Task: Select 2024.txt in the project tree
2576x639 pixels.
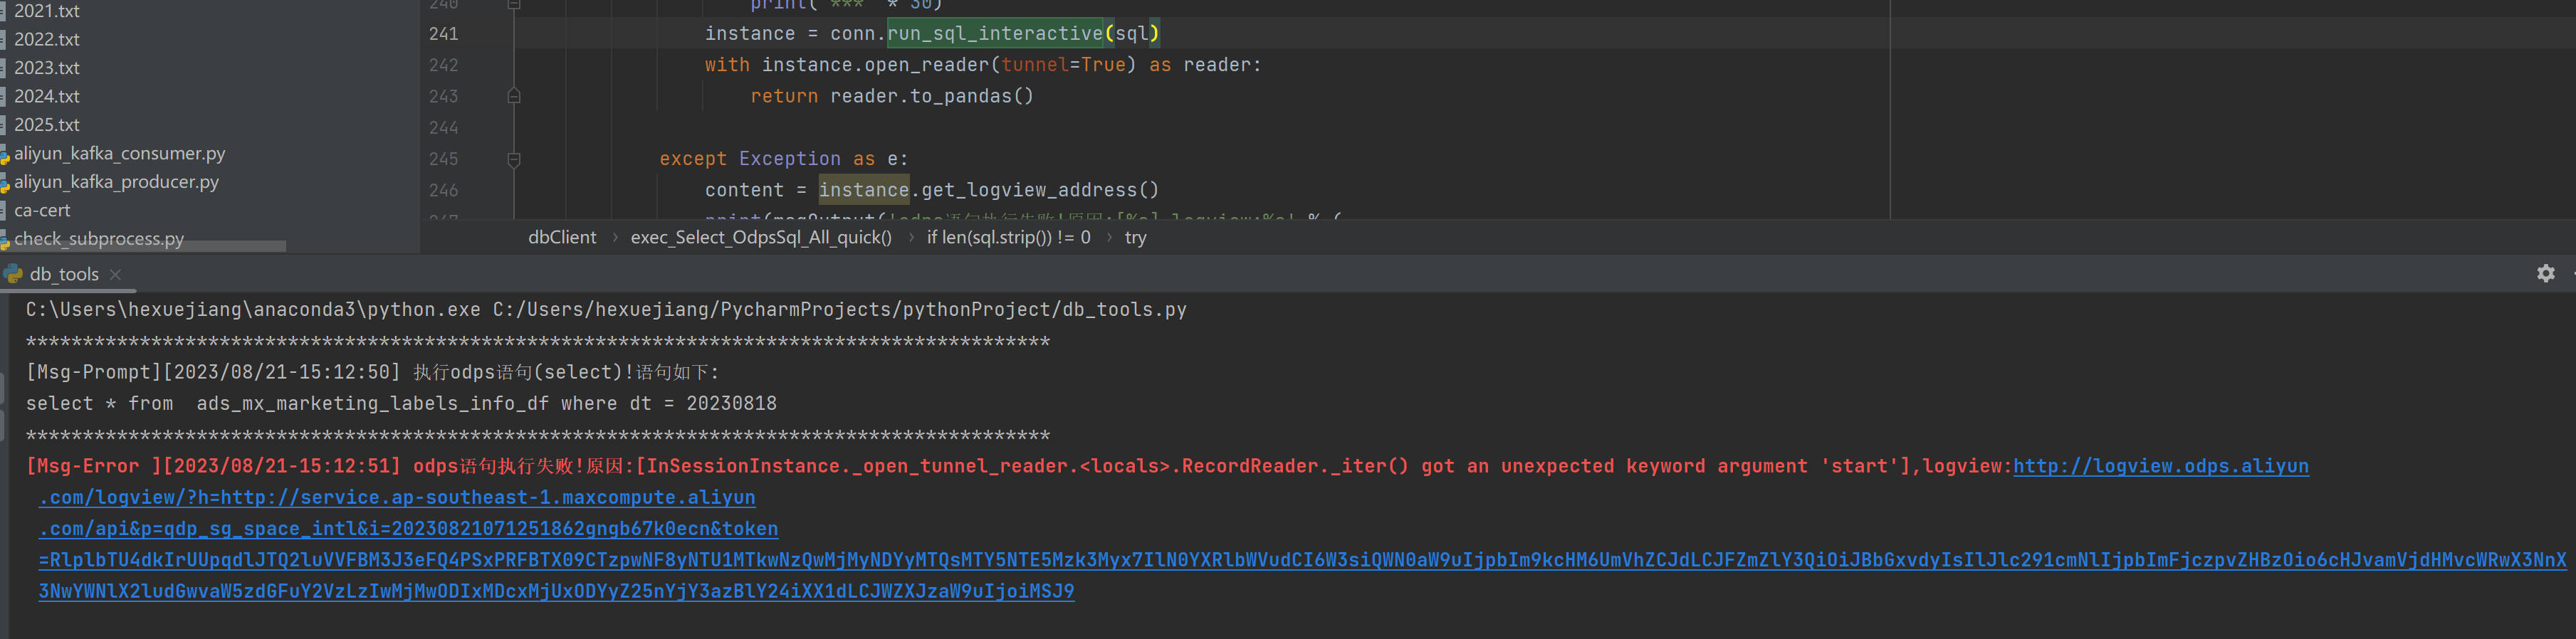Action: (x=46, y=96)
